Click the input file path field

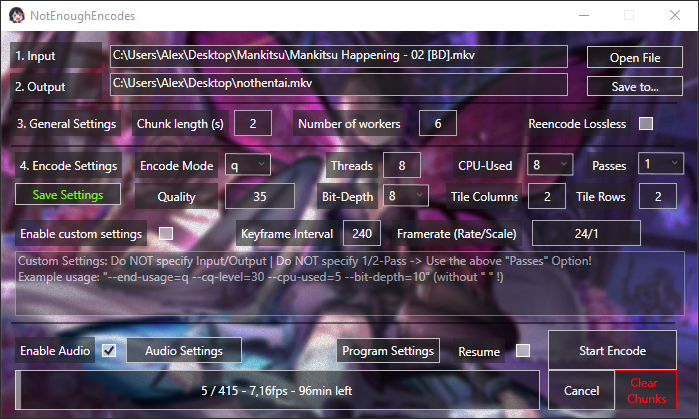(339, 56)
